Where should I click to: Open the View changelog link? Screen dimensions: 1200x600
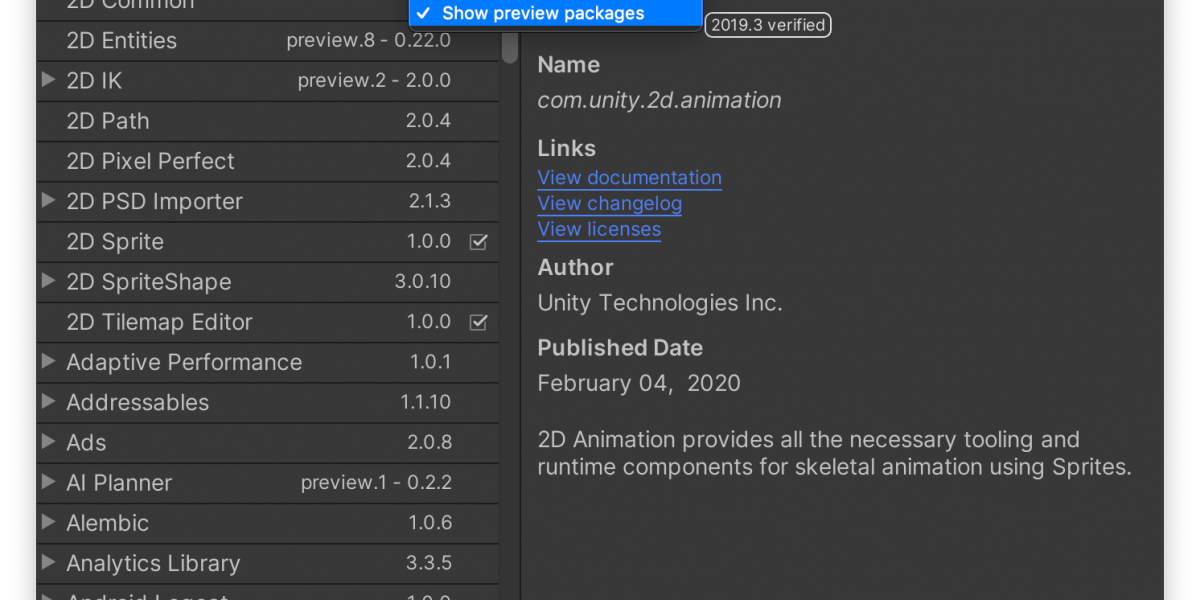(609, 204)
